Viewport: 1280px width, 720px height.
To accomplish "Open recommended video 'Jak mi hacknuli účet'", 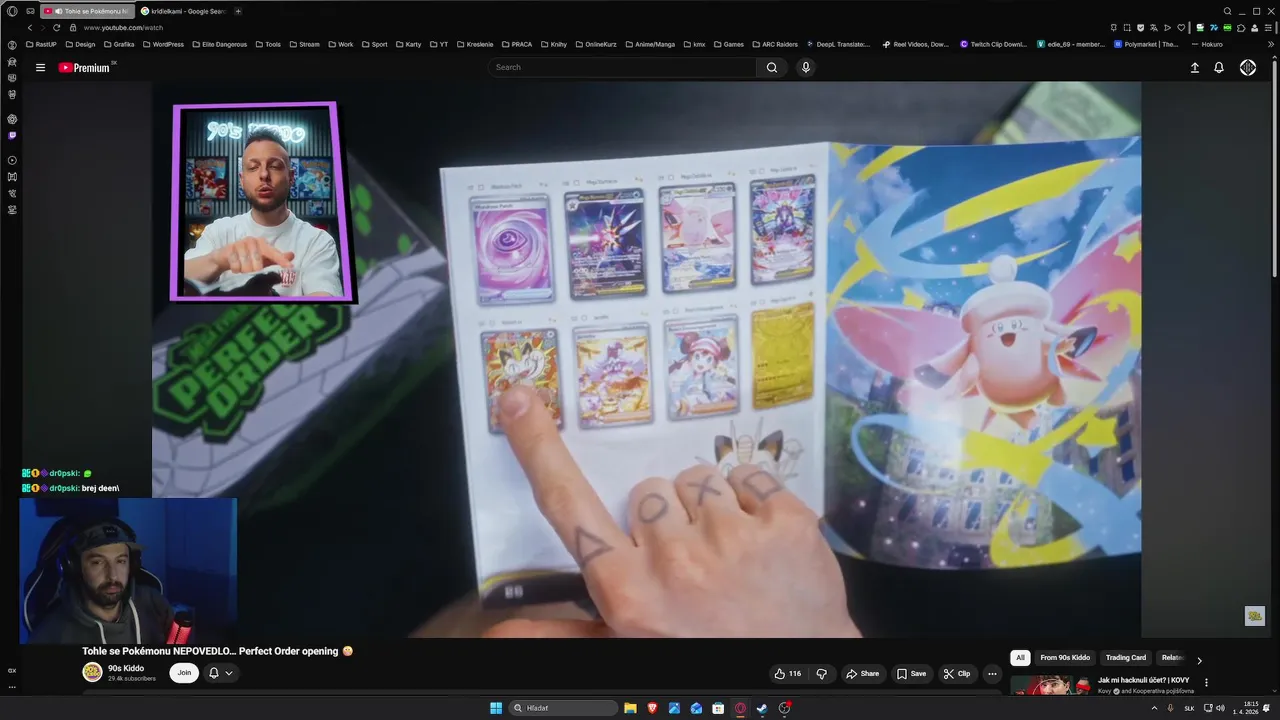I will pyautogui.click(x=1143, y=680).
